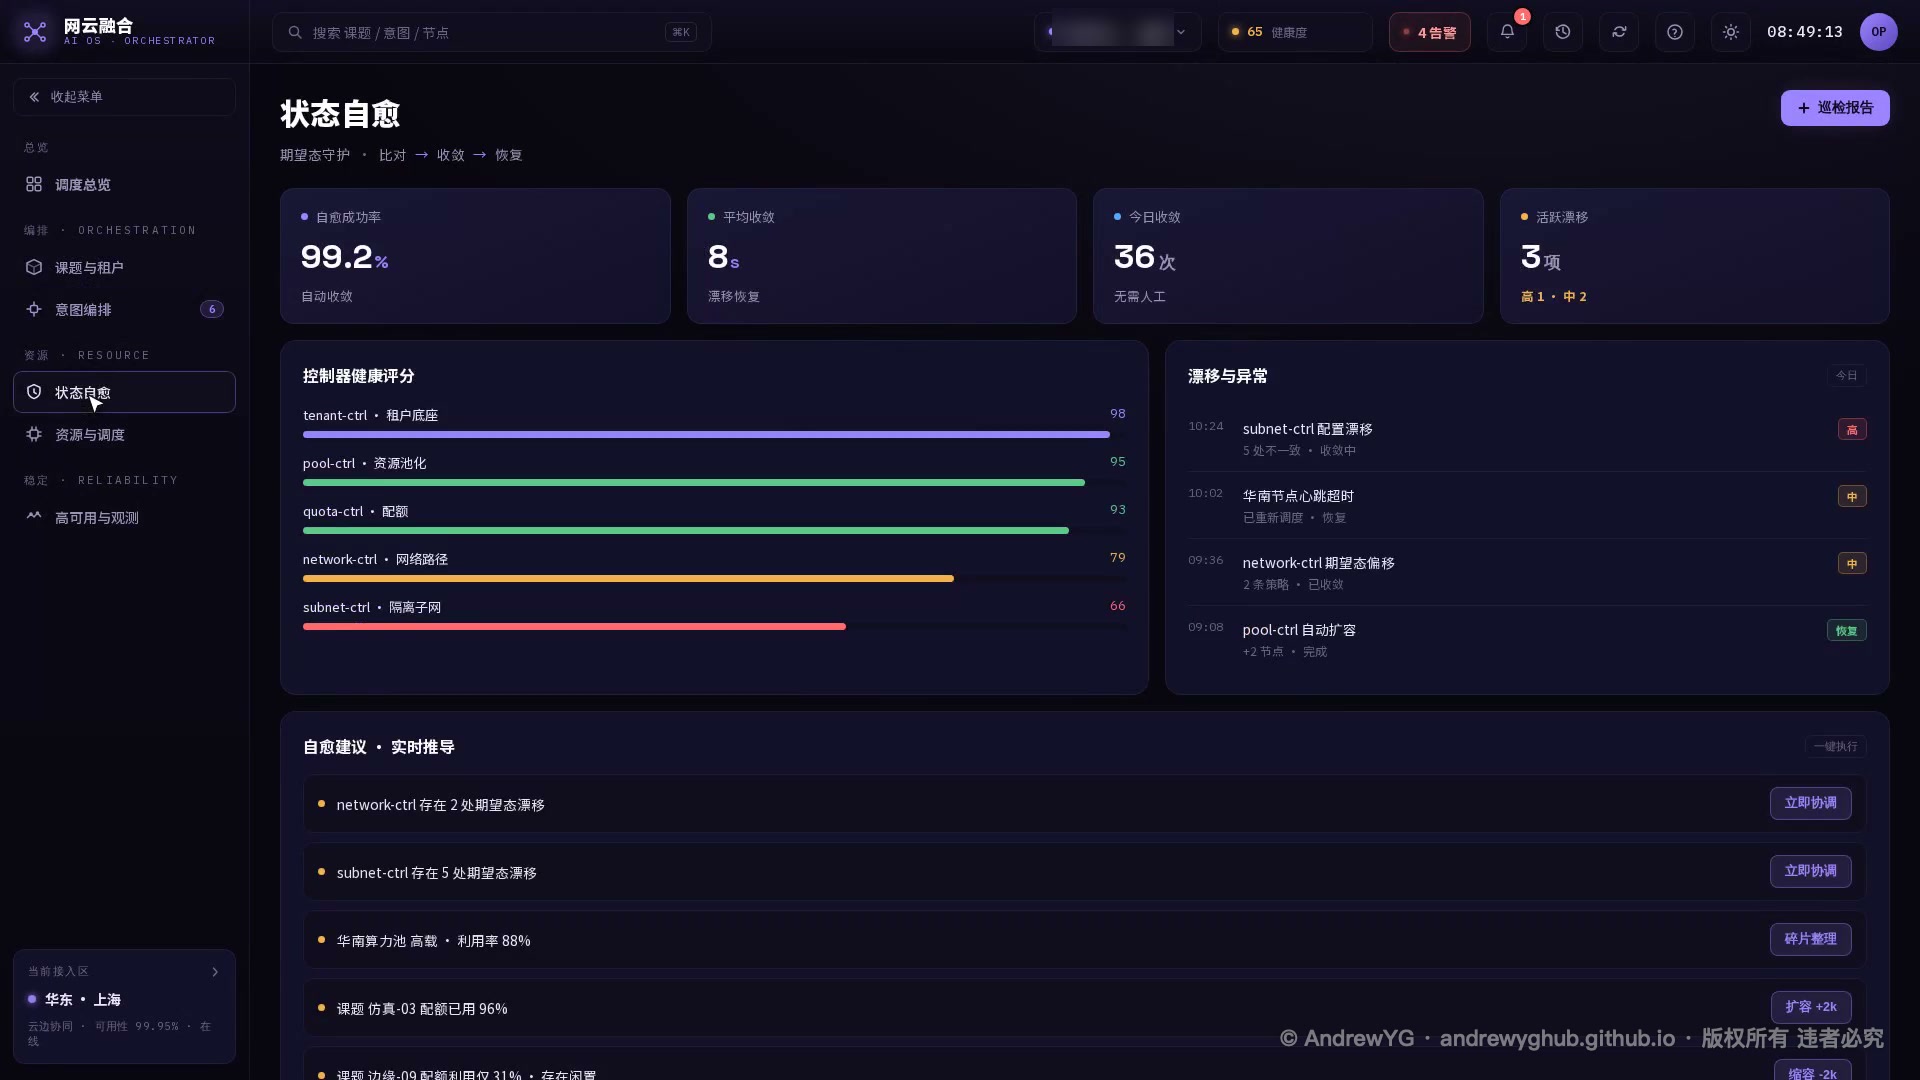Screen dimensions: 1920x1080
Task: Click the 意图编排 crosshair icon
Action: [34, 309]
